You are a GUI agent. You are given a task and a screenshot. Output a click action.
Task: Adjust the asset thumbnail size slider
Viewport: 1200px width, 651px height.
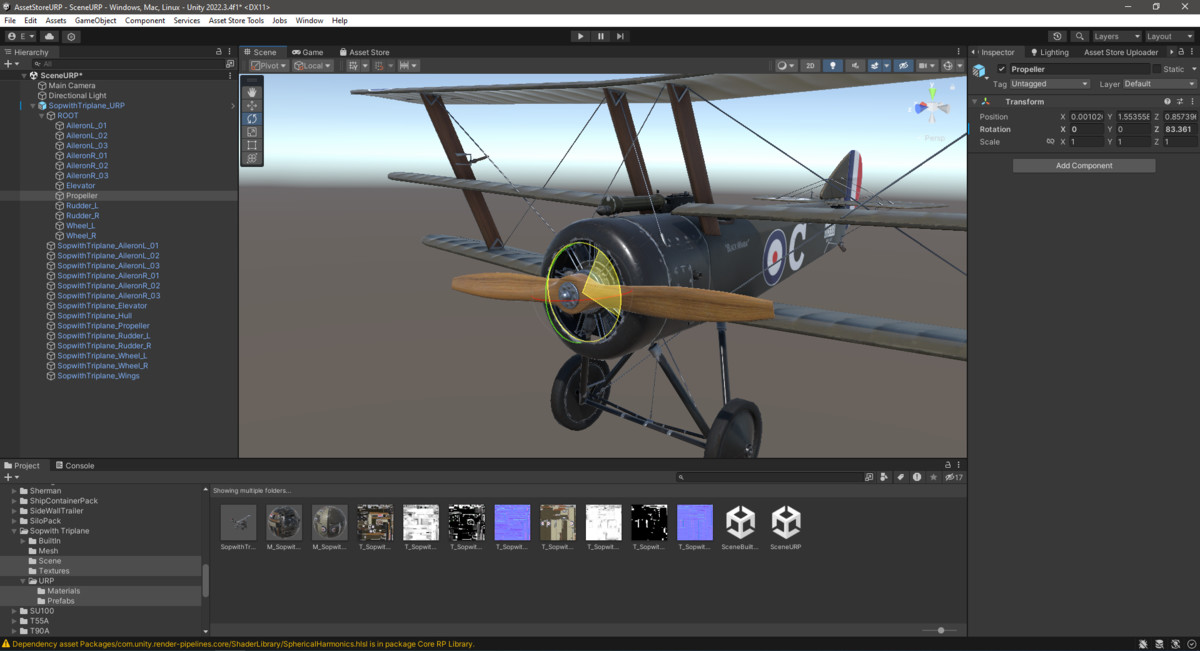point(940,630)
